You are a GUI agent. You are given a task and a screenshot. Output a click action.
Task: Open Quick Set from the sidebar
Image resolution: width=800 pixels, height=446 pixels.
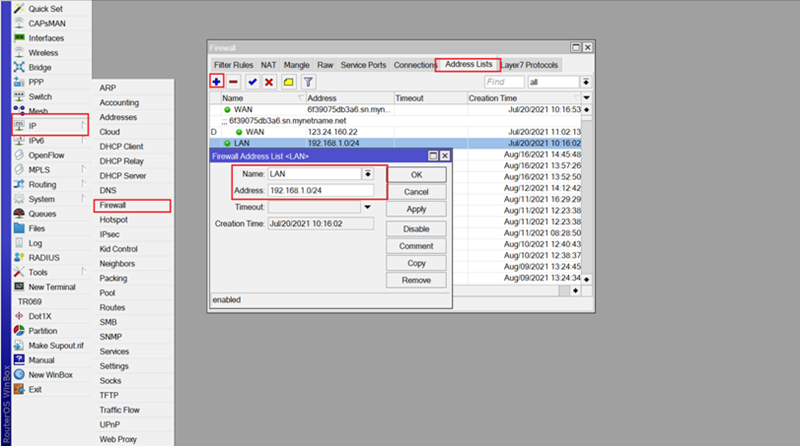click(x=45, y=8)
